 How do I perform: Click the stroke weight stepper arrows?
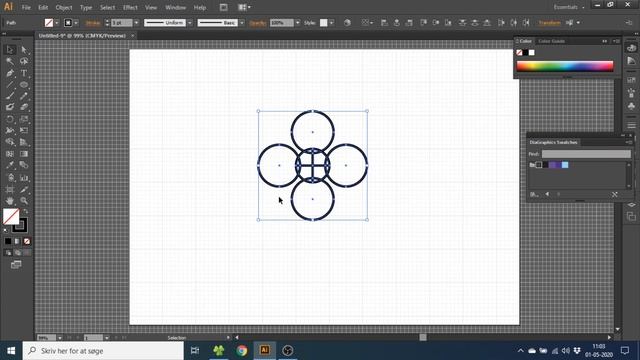pos(107,23)
